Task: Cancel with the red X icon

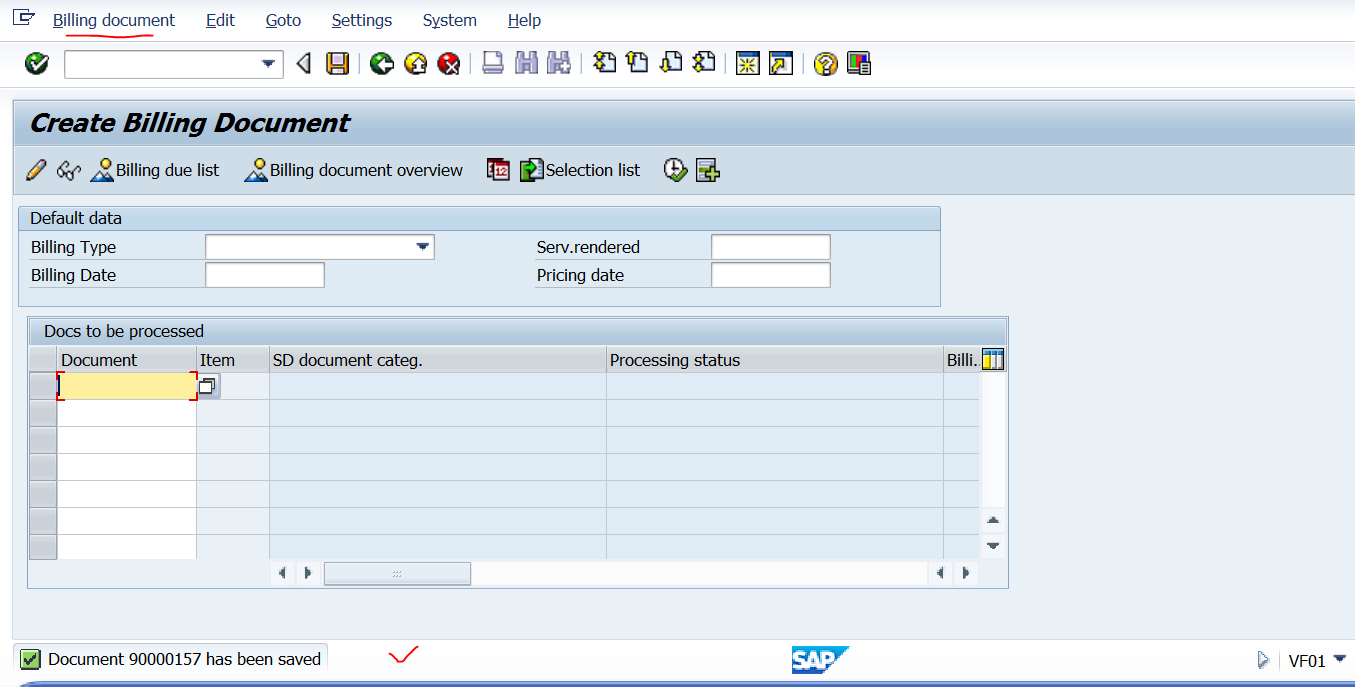Action: click(449, 62)
